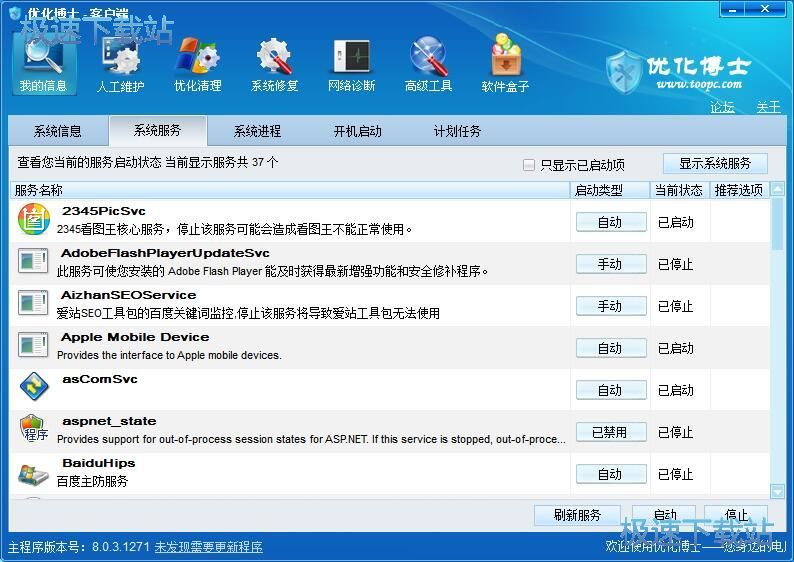Viewport: 794px width, 562px height.
Task: Click the AizhanSEOService service icon
Action: 33,303
